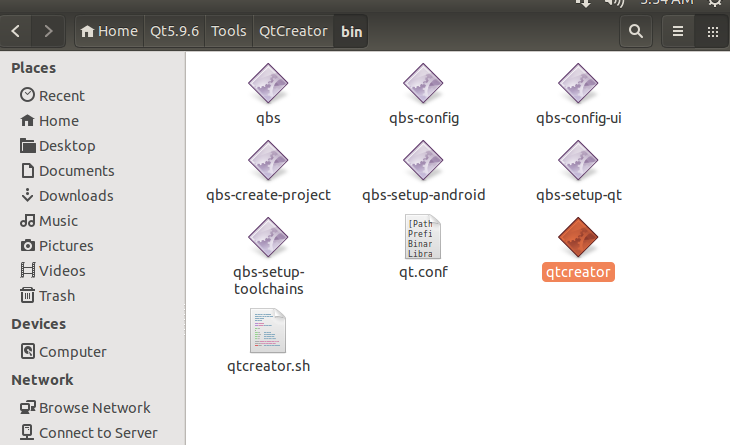Switch to list view

click(678, 31)
